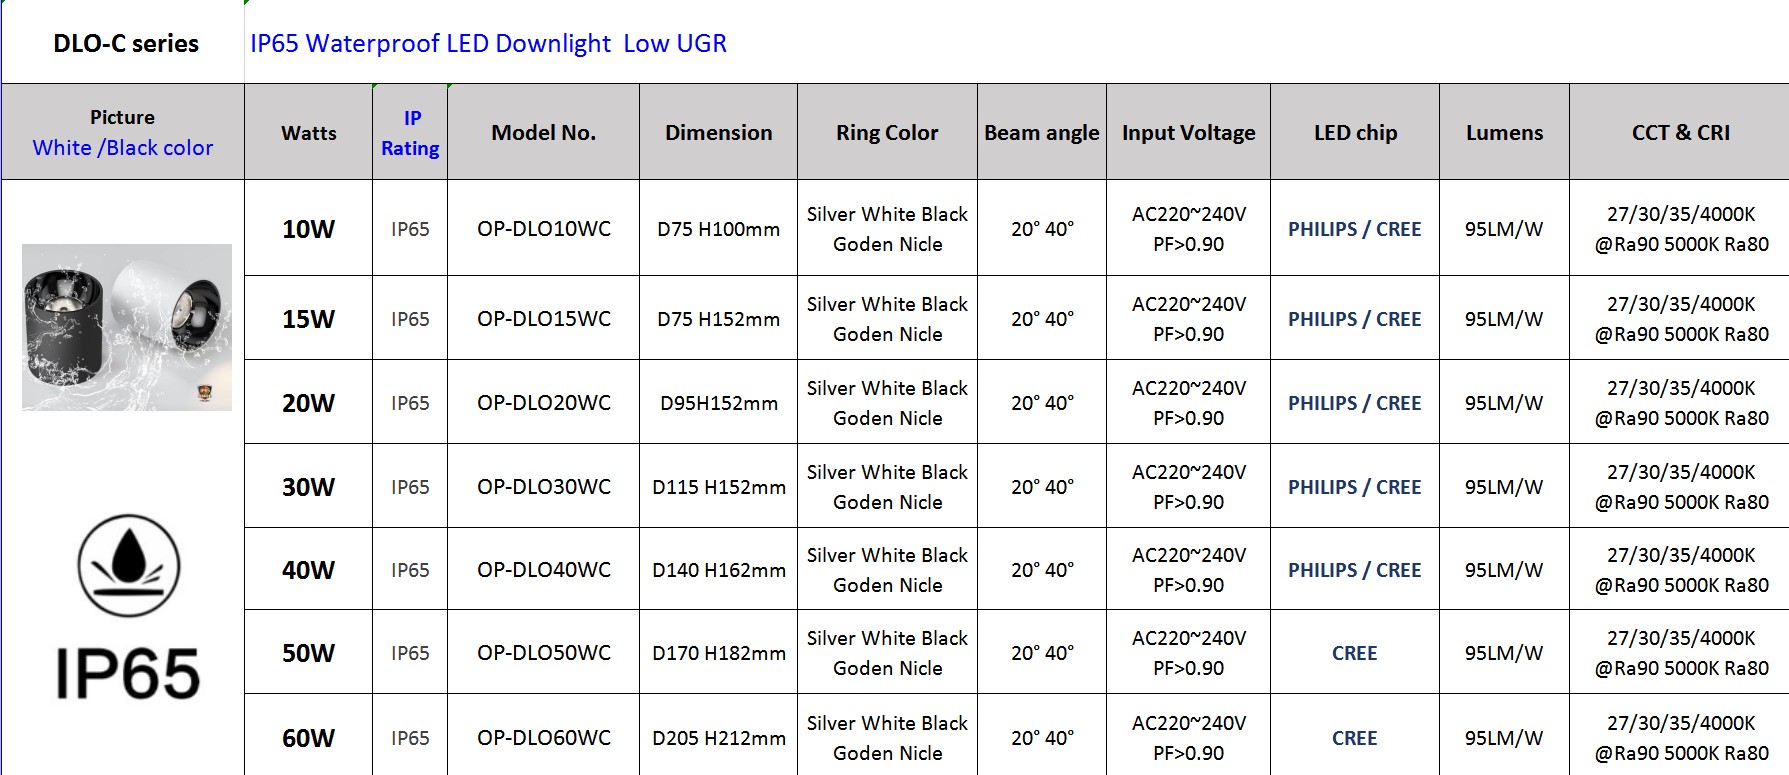This screenshot has width=1789, height=775.
Task: Select model cell OP-DLO40WC
Action: tap(543, 570)
